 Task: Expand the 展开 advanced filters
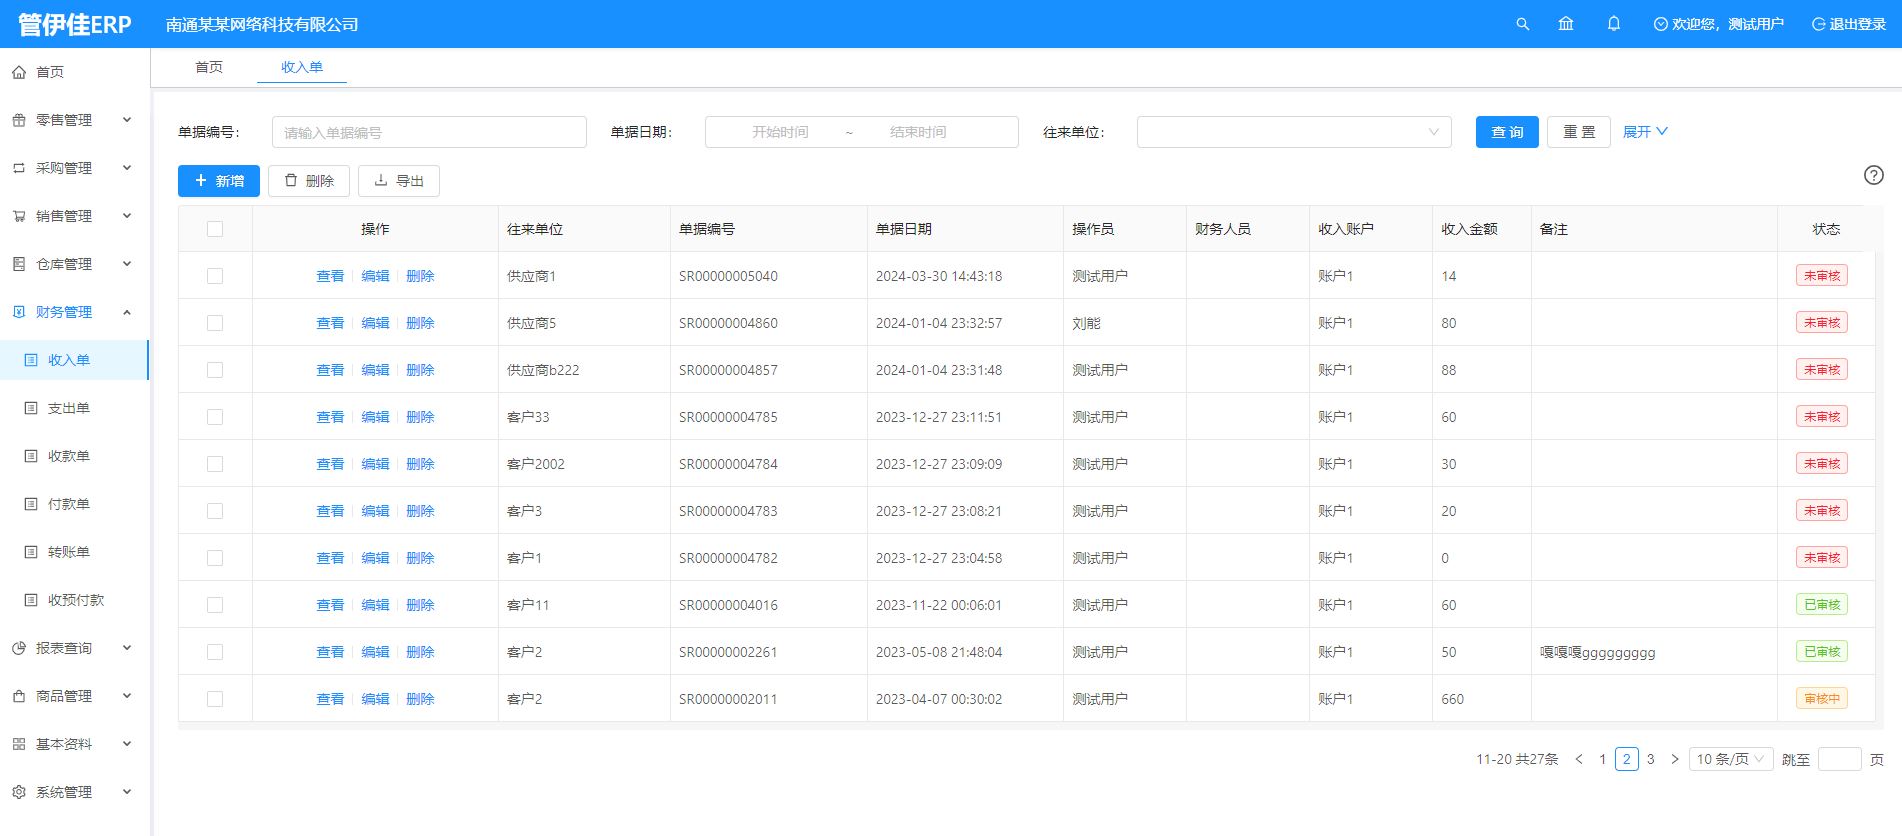1644,132
